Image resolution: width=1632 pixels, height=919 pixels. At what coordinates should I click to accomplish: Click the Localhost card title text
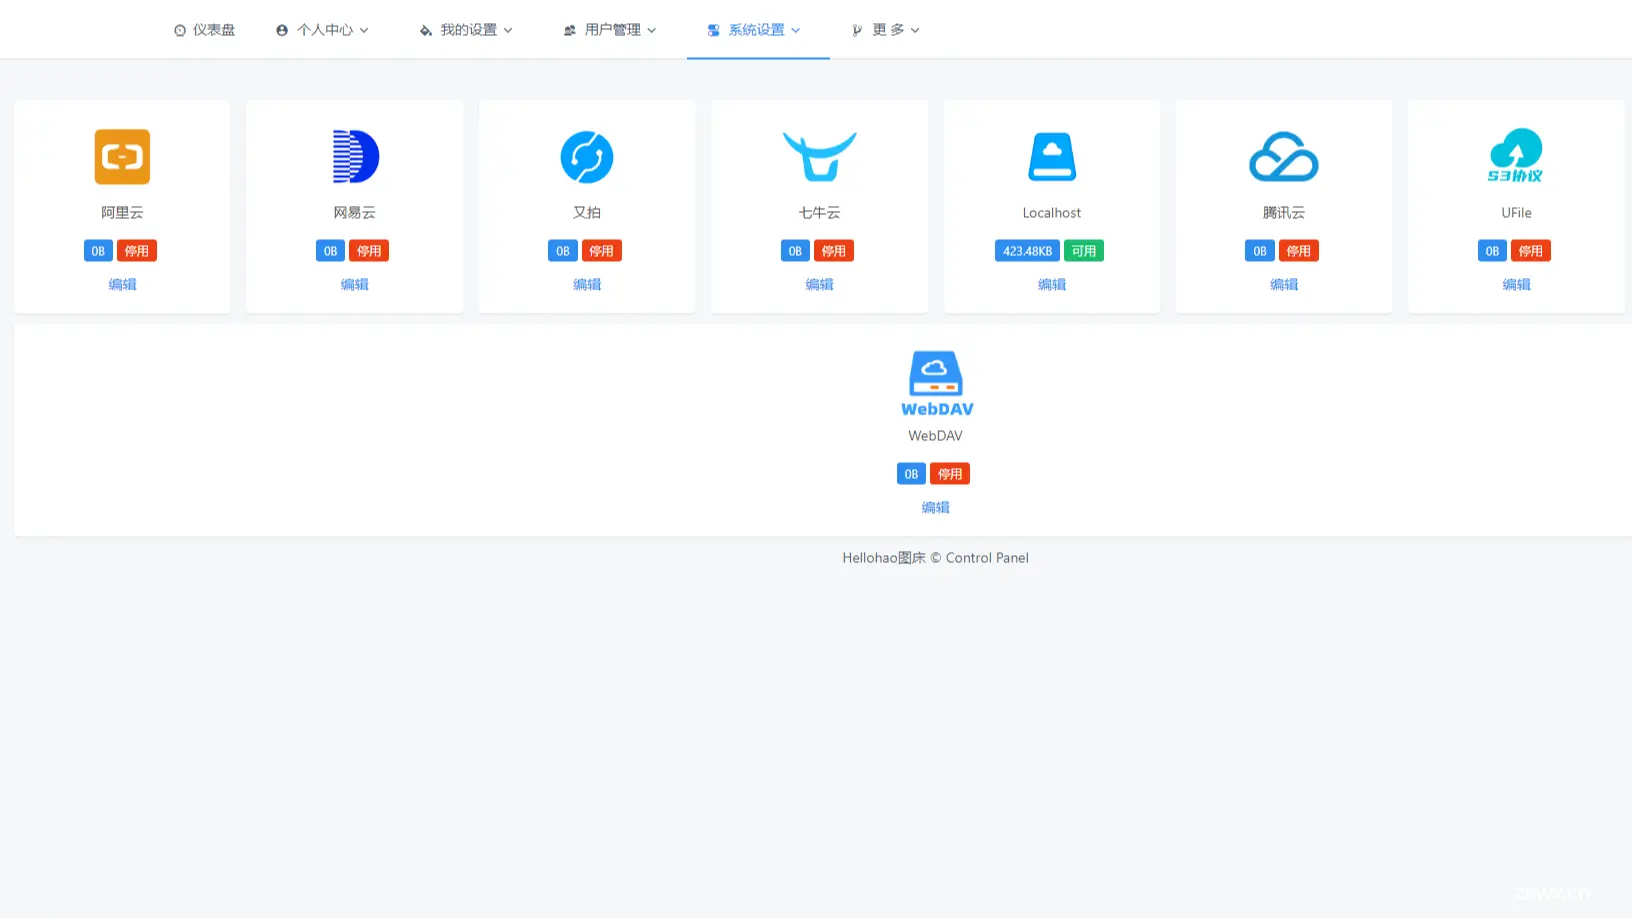point(1052,213)
